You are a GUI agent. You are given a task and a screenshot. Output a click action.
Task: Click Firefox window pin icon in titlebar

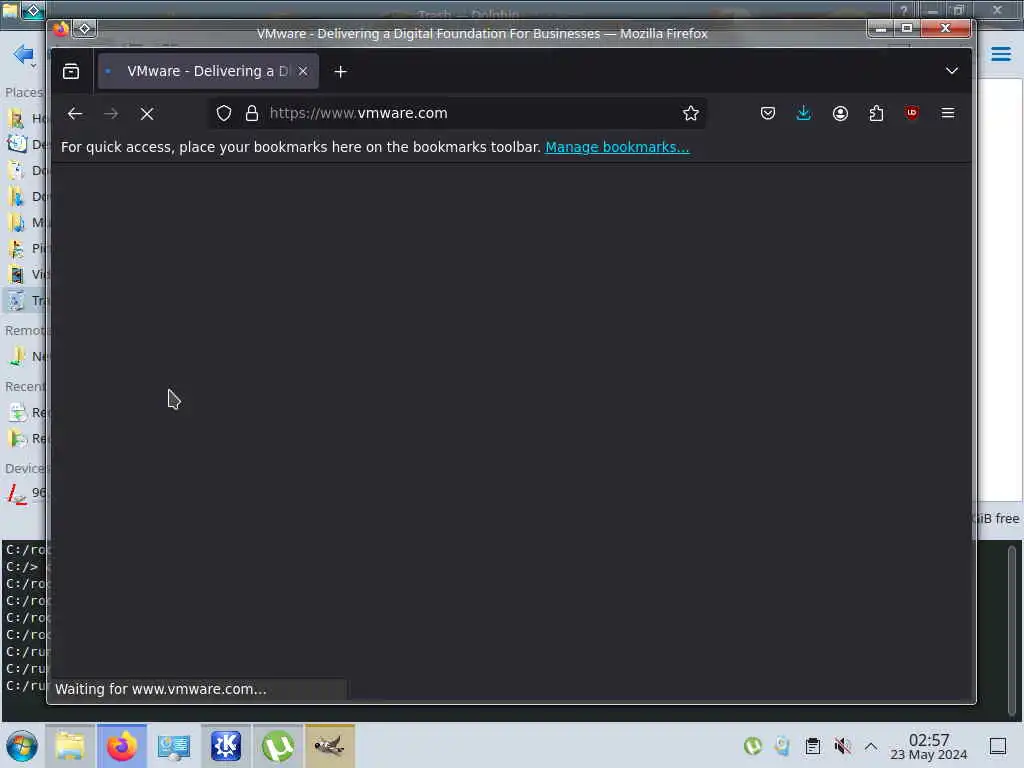pyautogui.click(x=85, y=29)
